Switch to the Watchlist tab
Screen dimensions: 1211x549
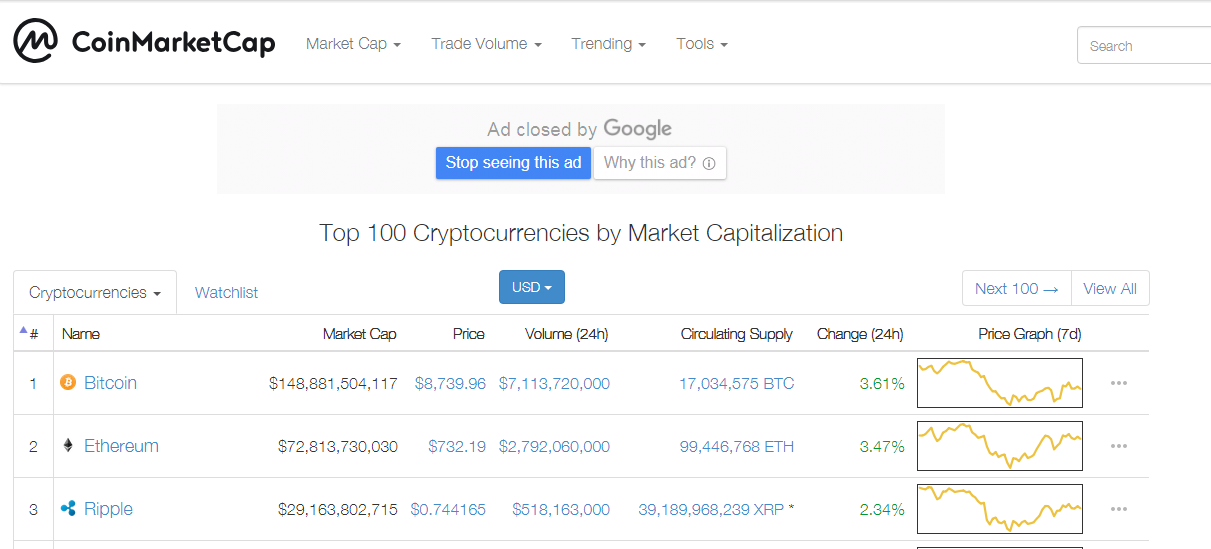226,293
